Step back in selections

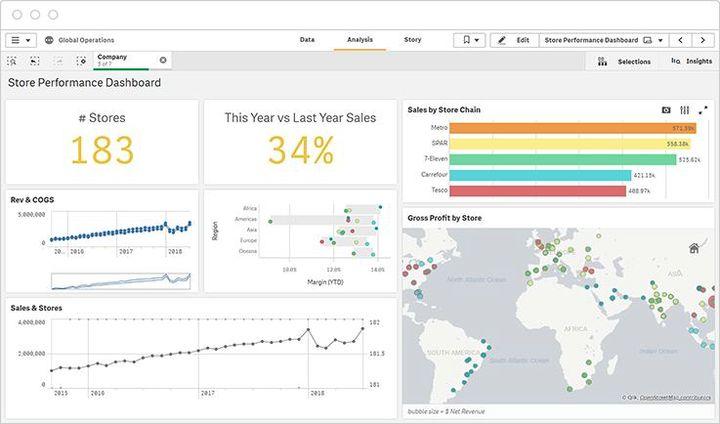(x=35, y=61)
